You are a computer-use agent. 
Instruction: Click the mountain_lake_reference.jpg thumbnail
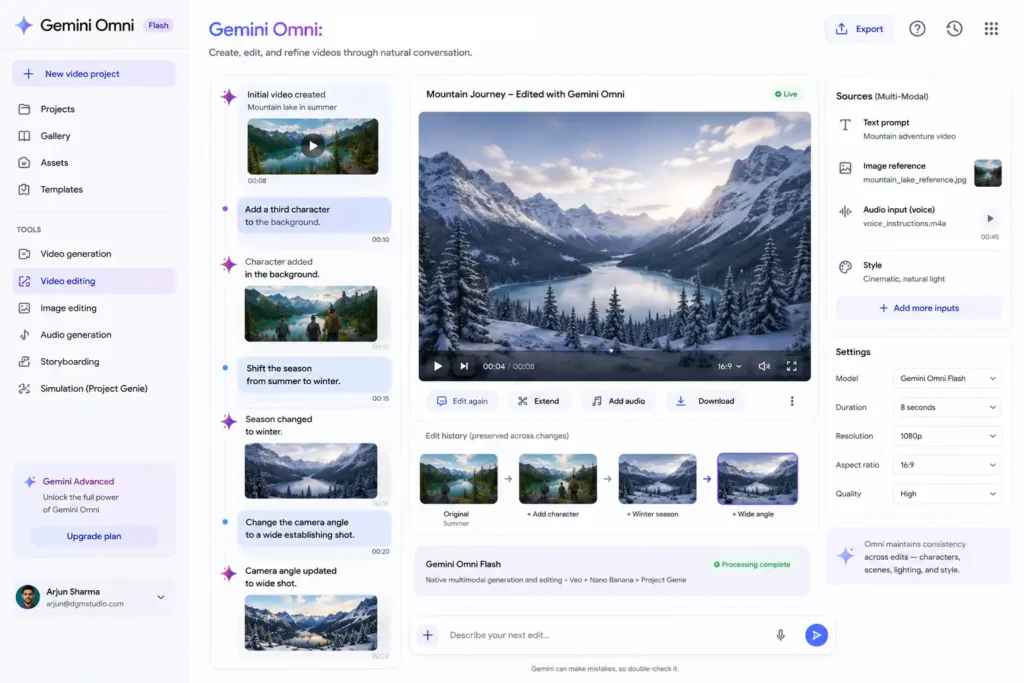point(987,173)
